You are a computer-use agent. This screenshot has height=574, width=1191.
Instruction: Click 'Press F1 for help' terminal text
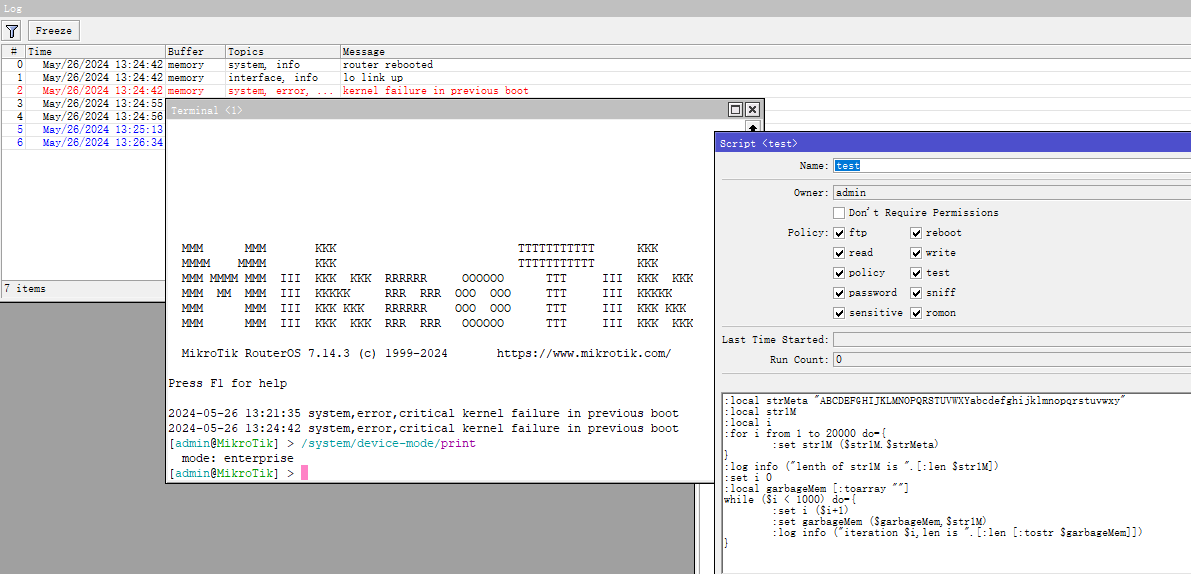tap(227, 383)
